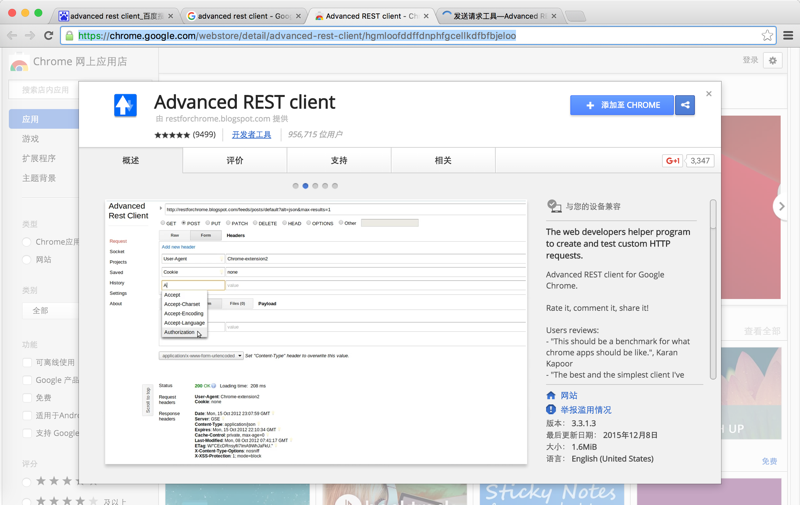Tick the 适用于Android checkbox

coord(27,415)
